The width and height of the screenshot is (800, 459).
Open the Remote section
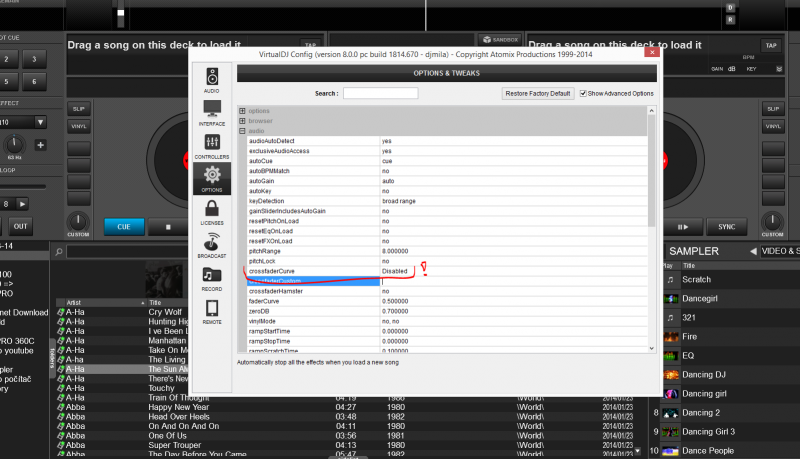pos(212,312)
